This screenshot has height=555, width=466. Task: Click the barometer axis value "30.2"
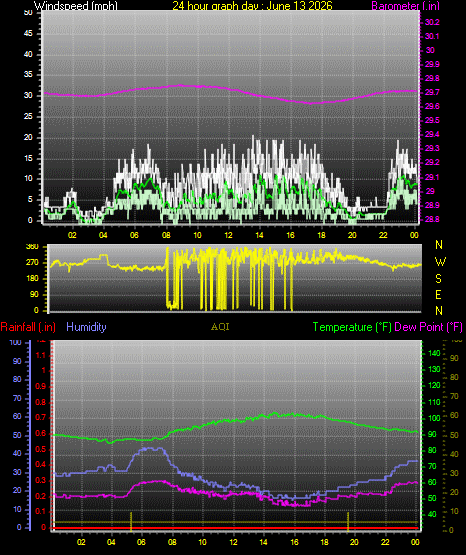click(432, 22)
